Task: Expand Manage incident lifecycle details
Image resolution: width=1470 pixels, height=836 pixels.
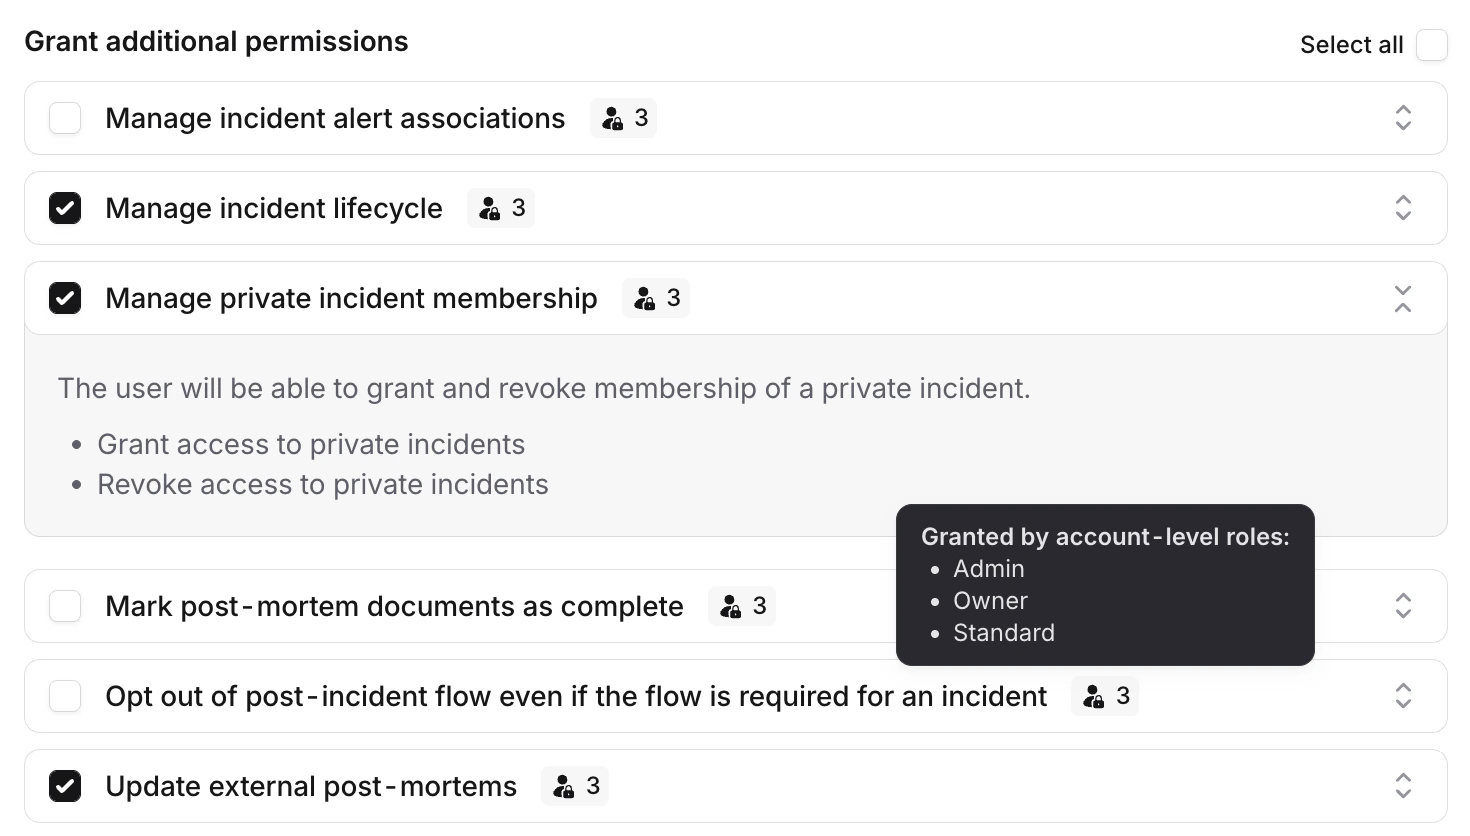Action: [1403, 208]
